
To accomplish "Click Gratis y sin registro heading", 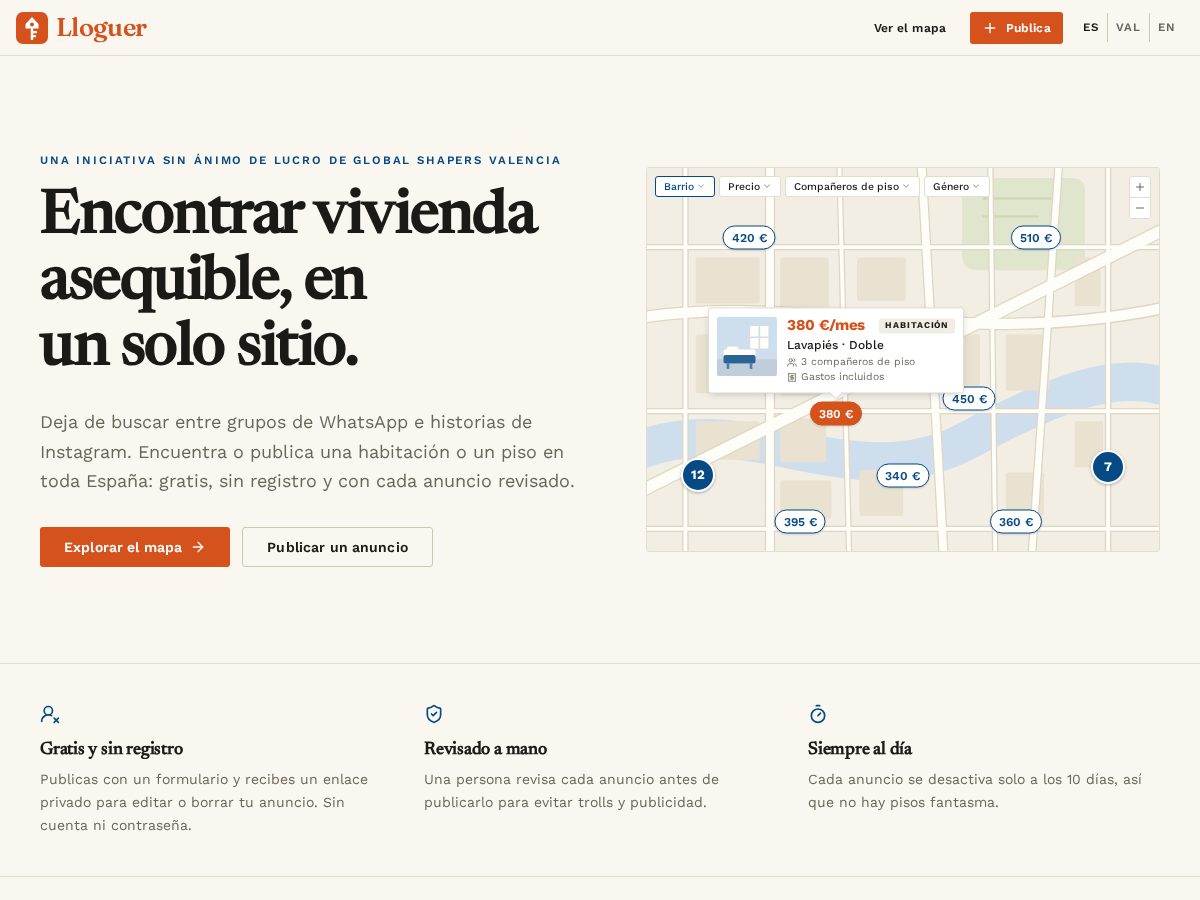I will (x=111, y=748).
